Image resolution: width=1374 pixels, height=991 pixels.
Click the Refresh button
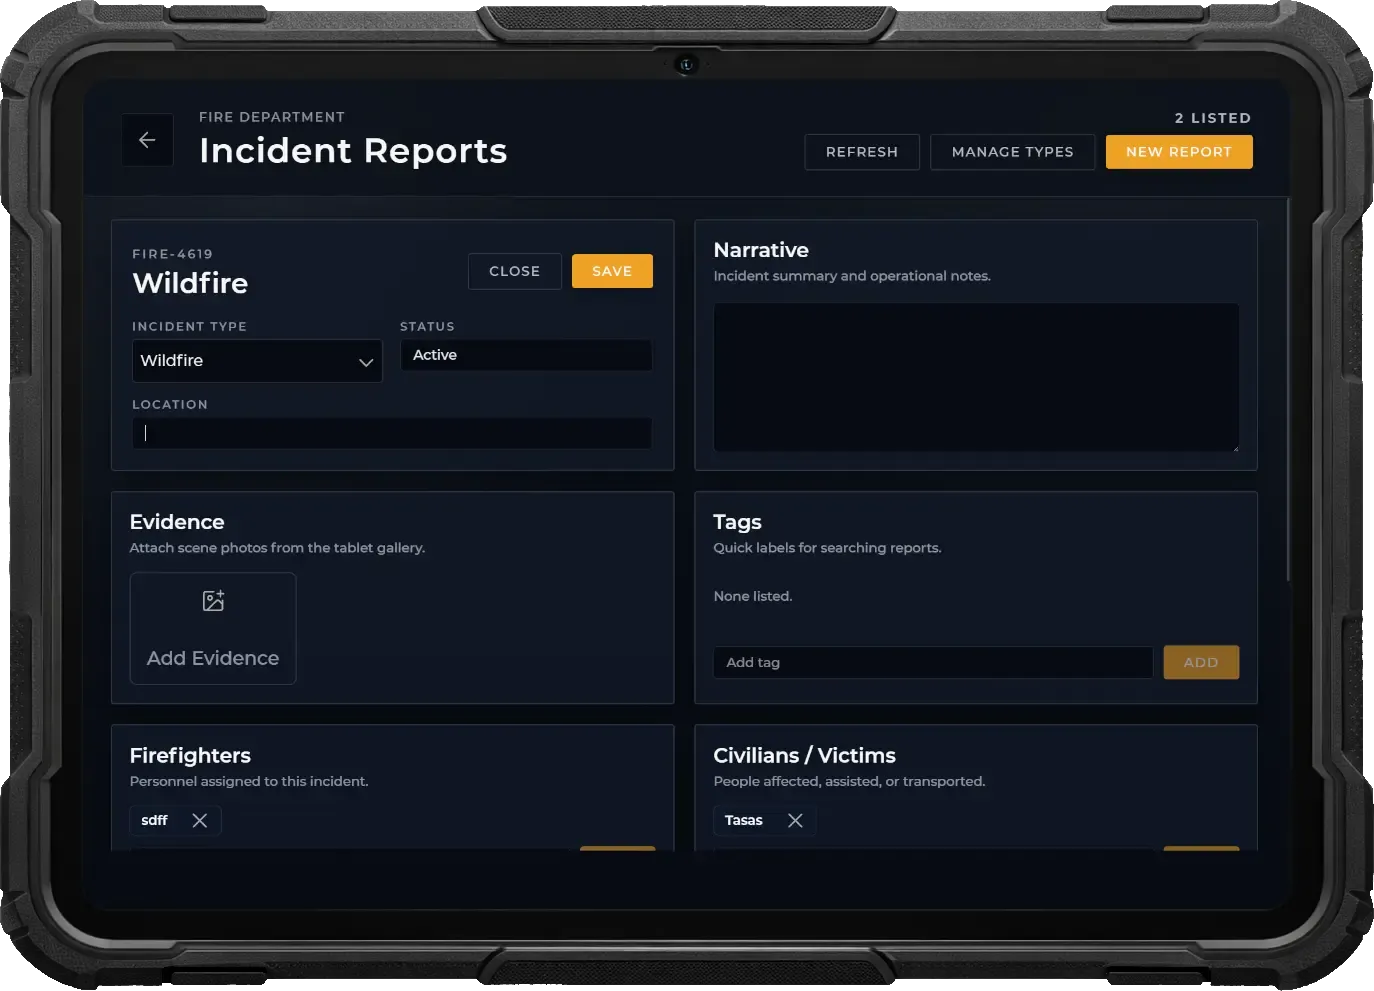pos(862,152)
